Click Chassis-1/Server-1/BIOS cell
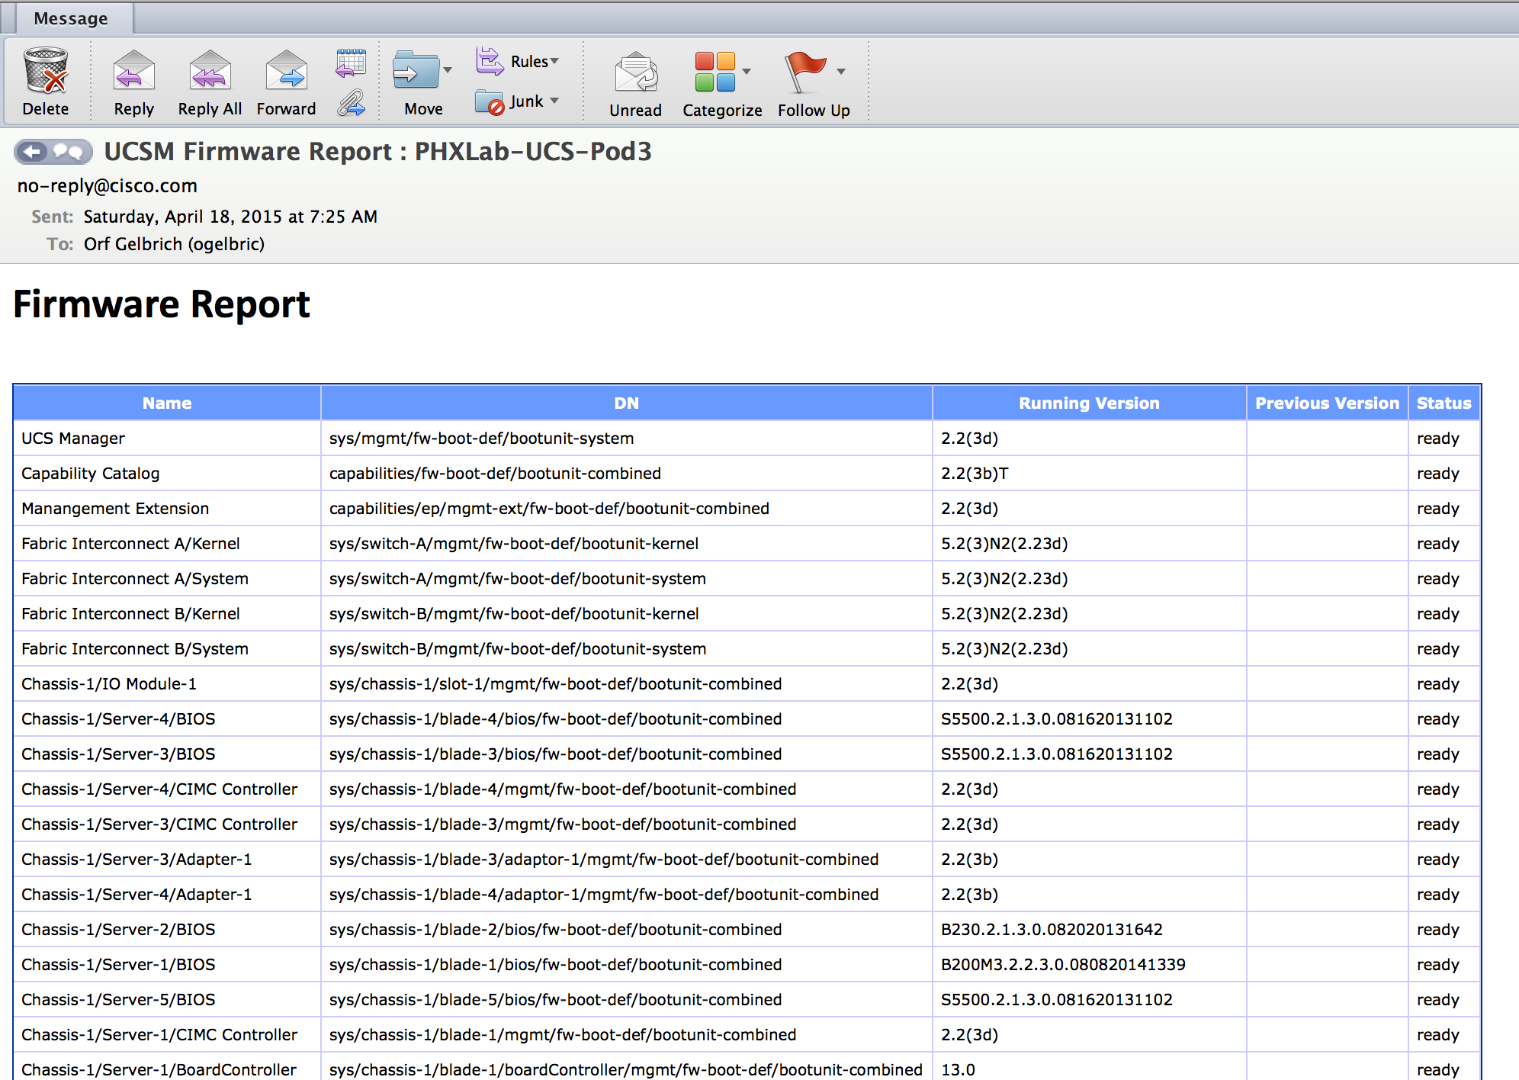 [167, 964]
